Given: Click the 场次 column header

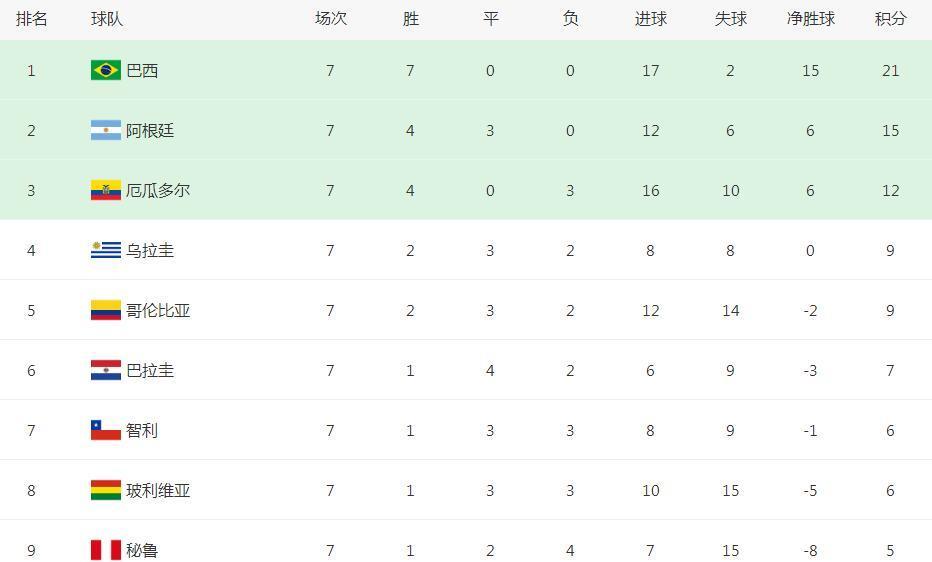Looking at the screenshot, I should click(330, 18).
